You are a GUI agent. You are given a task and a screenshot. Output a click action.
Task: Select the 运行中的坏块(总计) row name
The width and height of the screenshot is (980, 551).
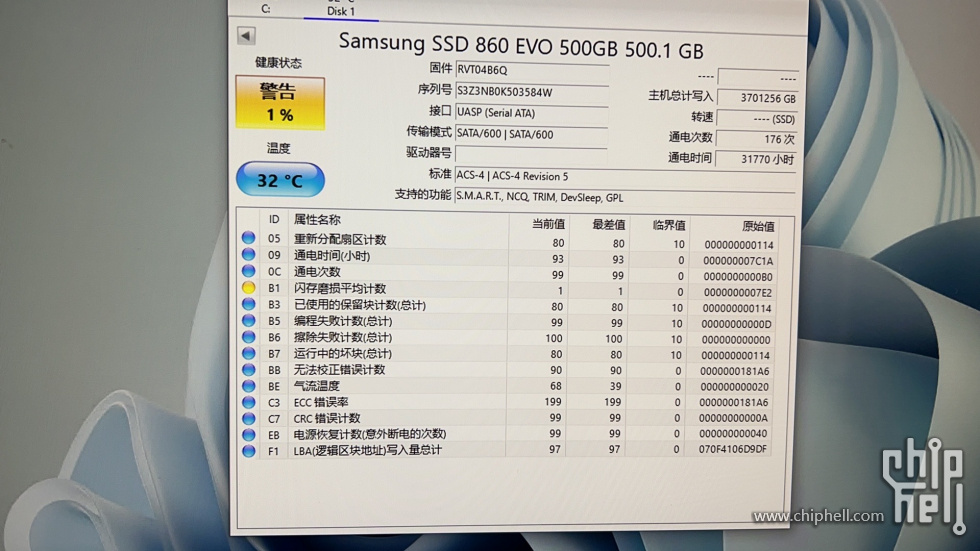[343, 354]
